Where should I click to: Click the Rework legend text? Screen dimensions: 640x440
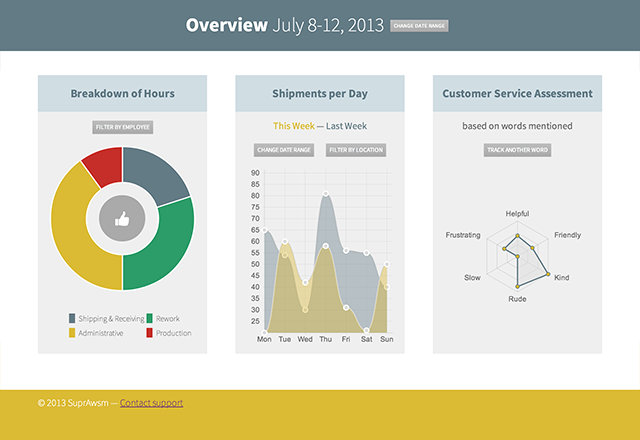coord(168,318)
